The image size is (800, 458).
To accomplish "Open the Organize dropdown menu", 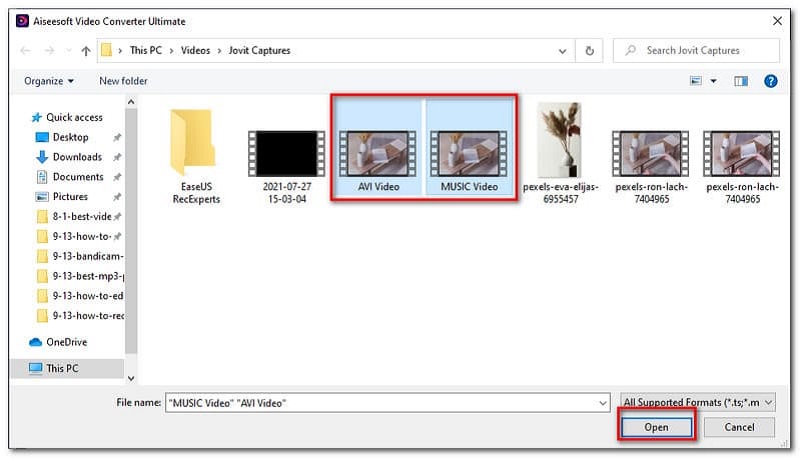I will pos(49,81).
